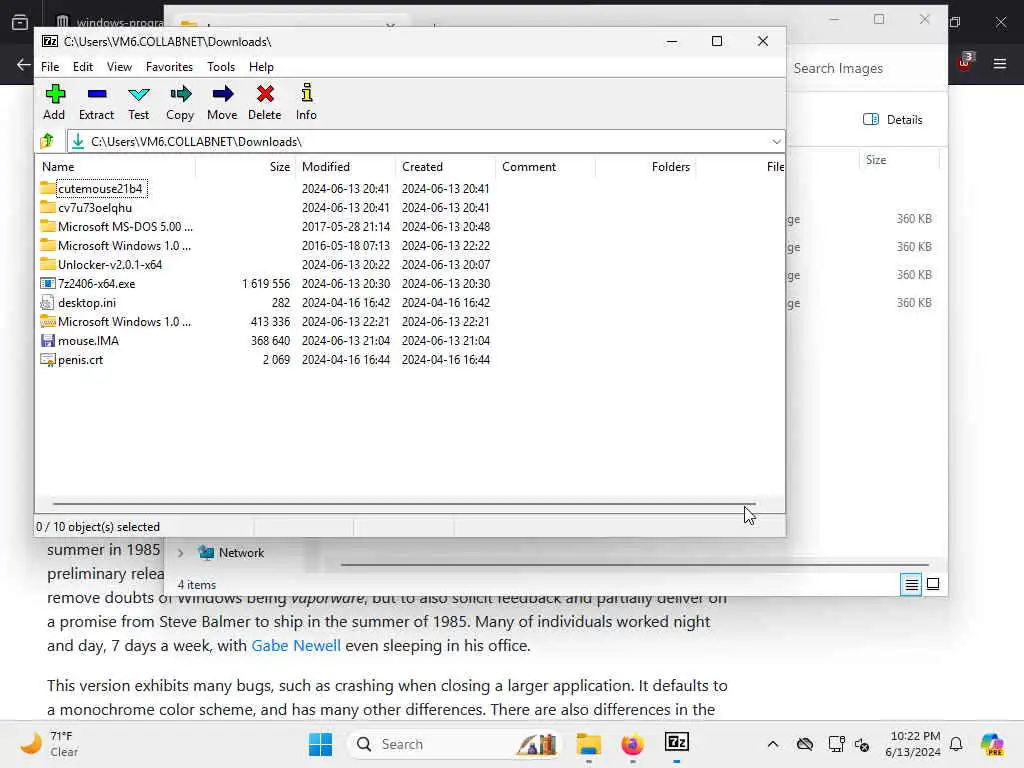Click the mouse.IMA floppy disk icon
This screenshot has width=1024, height=768.
click(48, 340)
